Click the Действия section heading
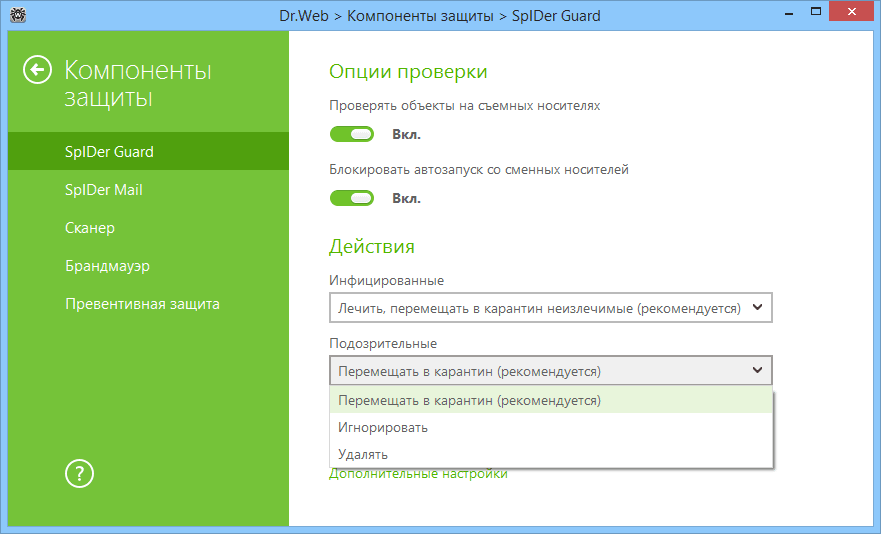This screenshot has height=534, width=881. [x=372, y=246]
